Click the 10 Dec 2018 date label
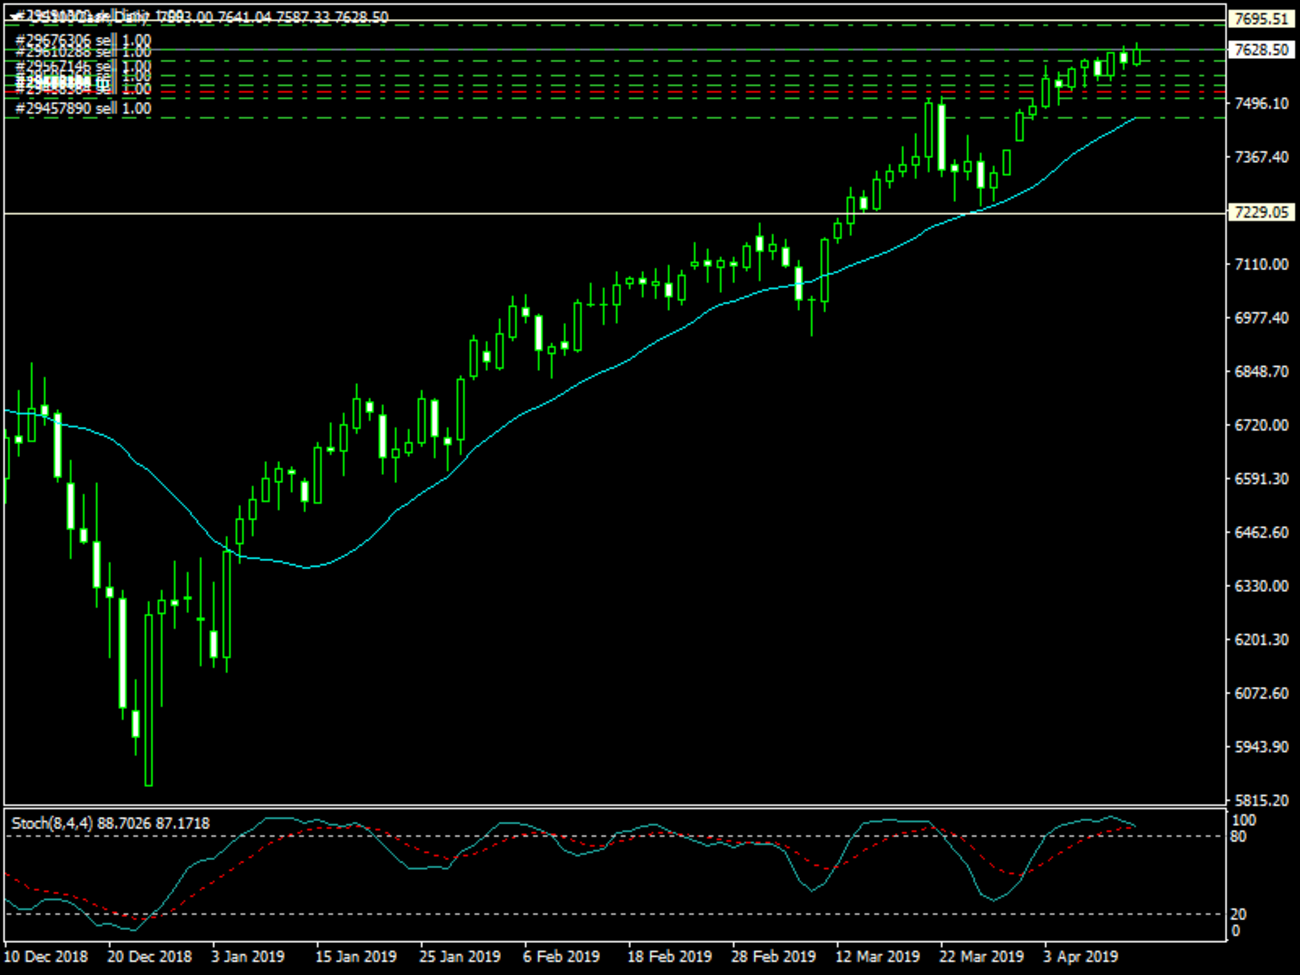The height and width of the screenshot is (975, 1300). (x=46, y=956)
